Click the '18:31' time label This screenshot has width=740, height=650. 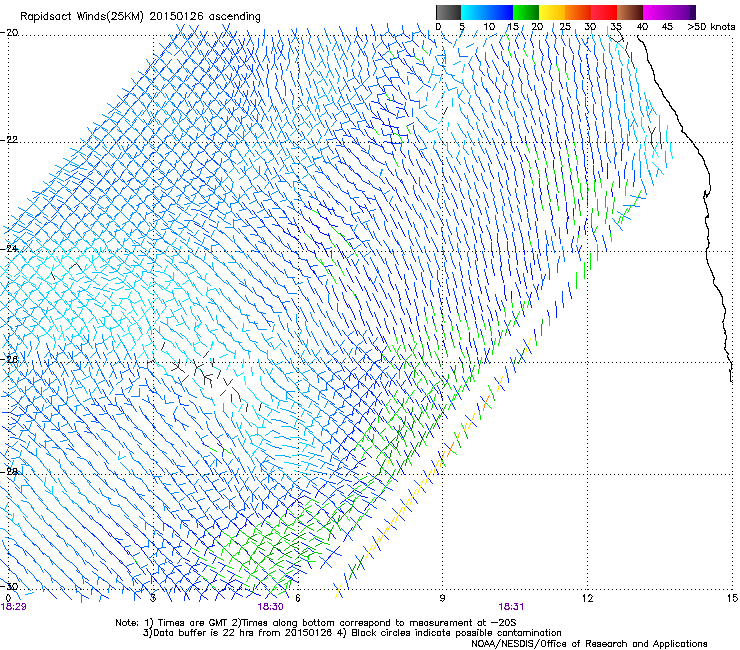(x=511, y=607)
